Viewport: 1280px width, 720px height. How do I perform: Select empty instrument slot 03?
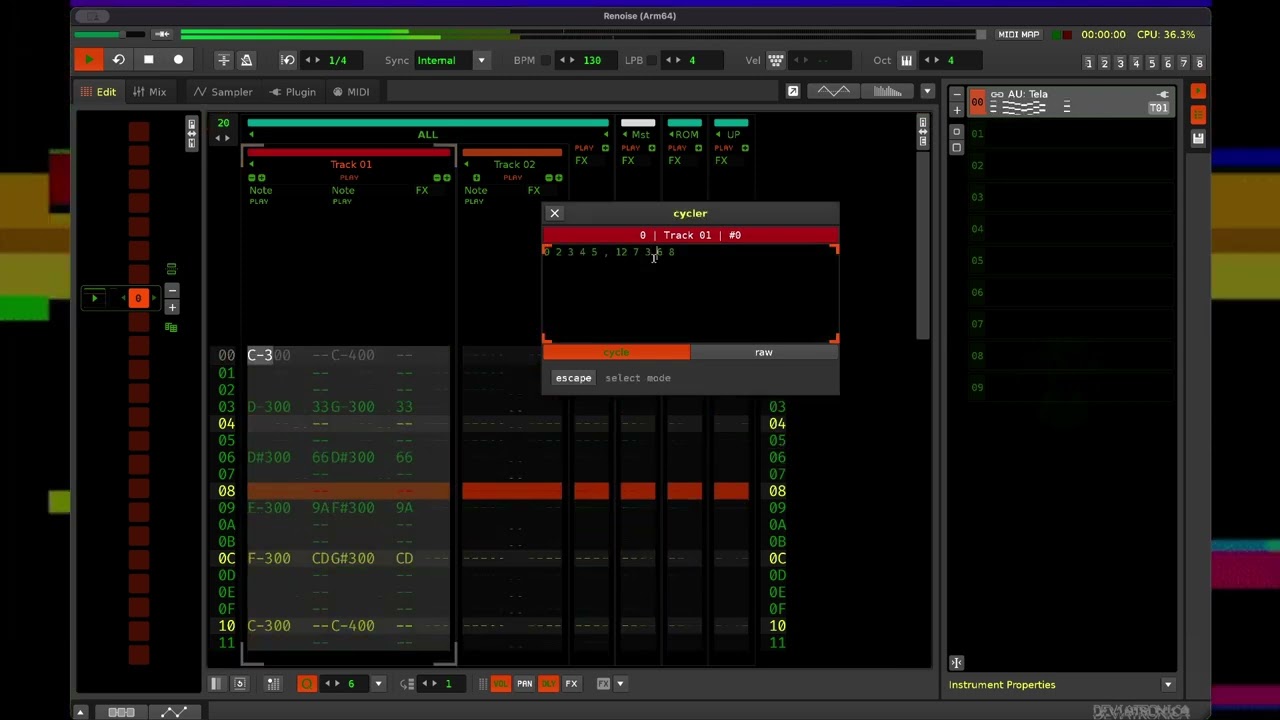[x=1071, y=197]
